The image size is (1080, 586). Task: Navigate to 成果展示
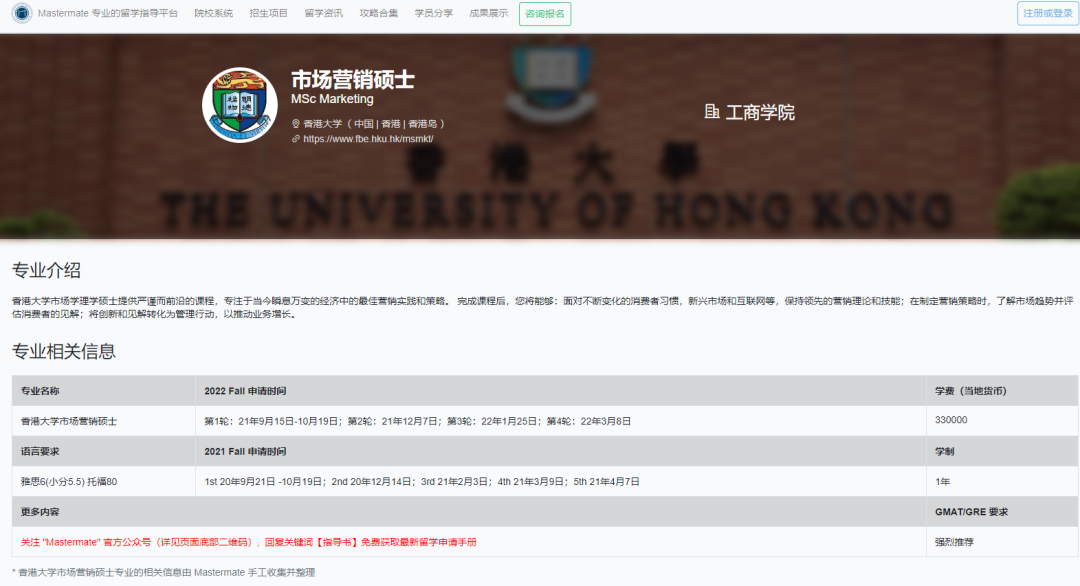(x=488, y=14)
